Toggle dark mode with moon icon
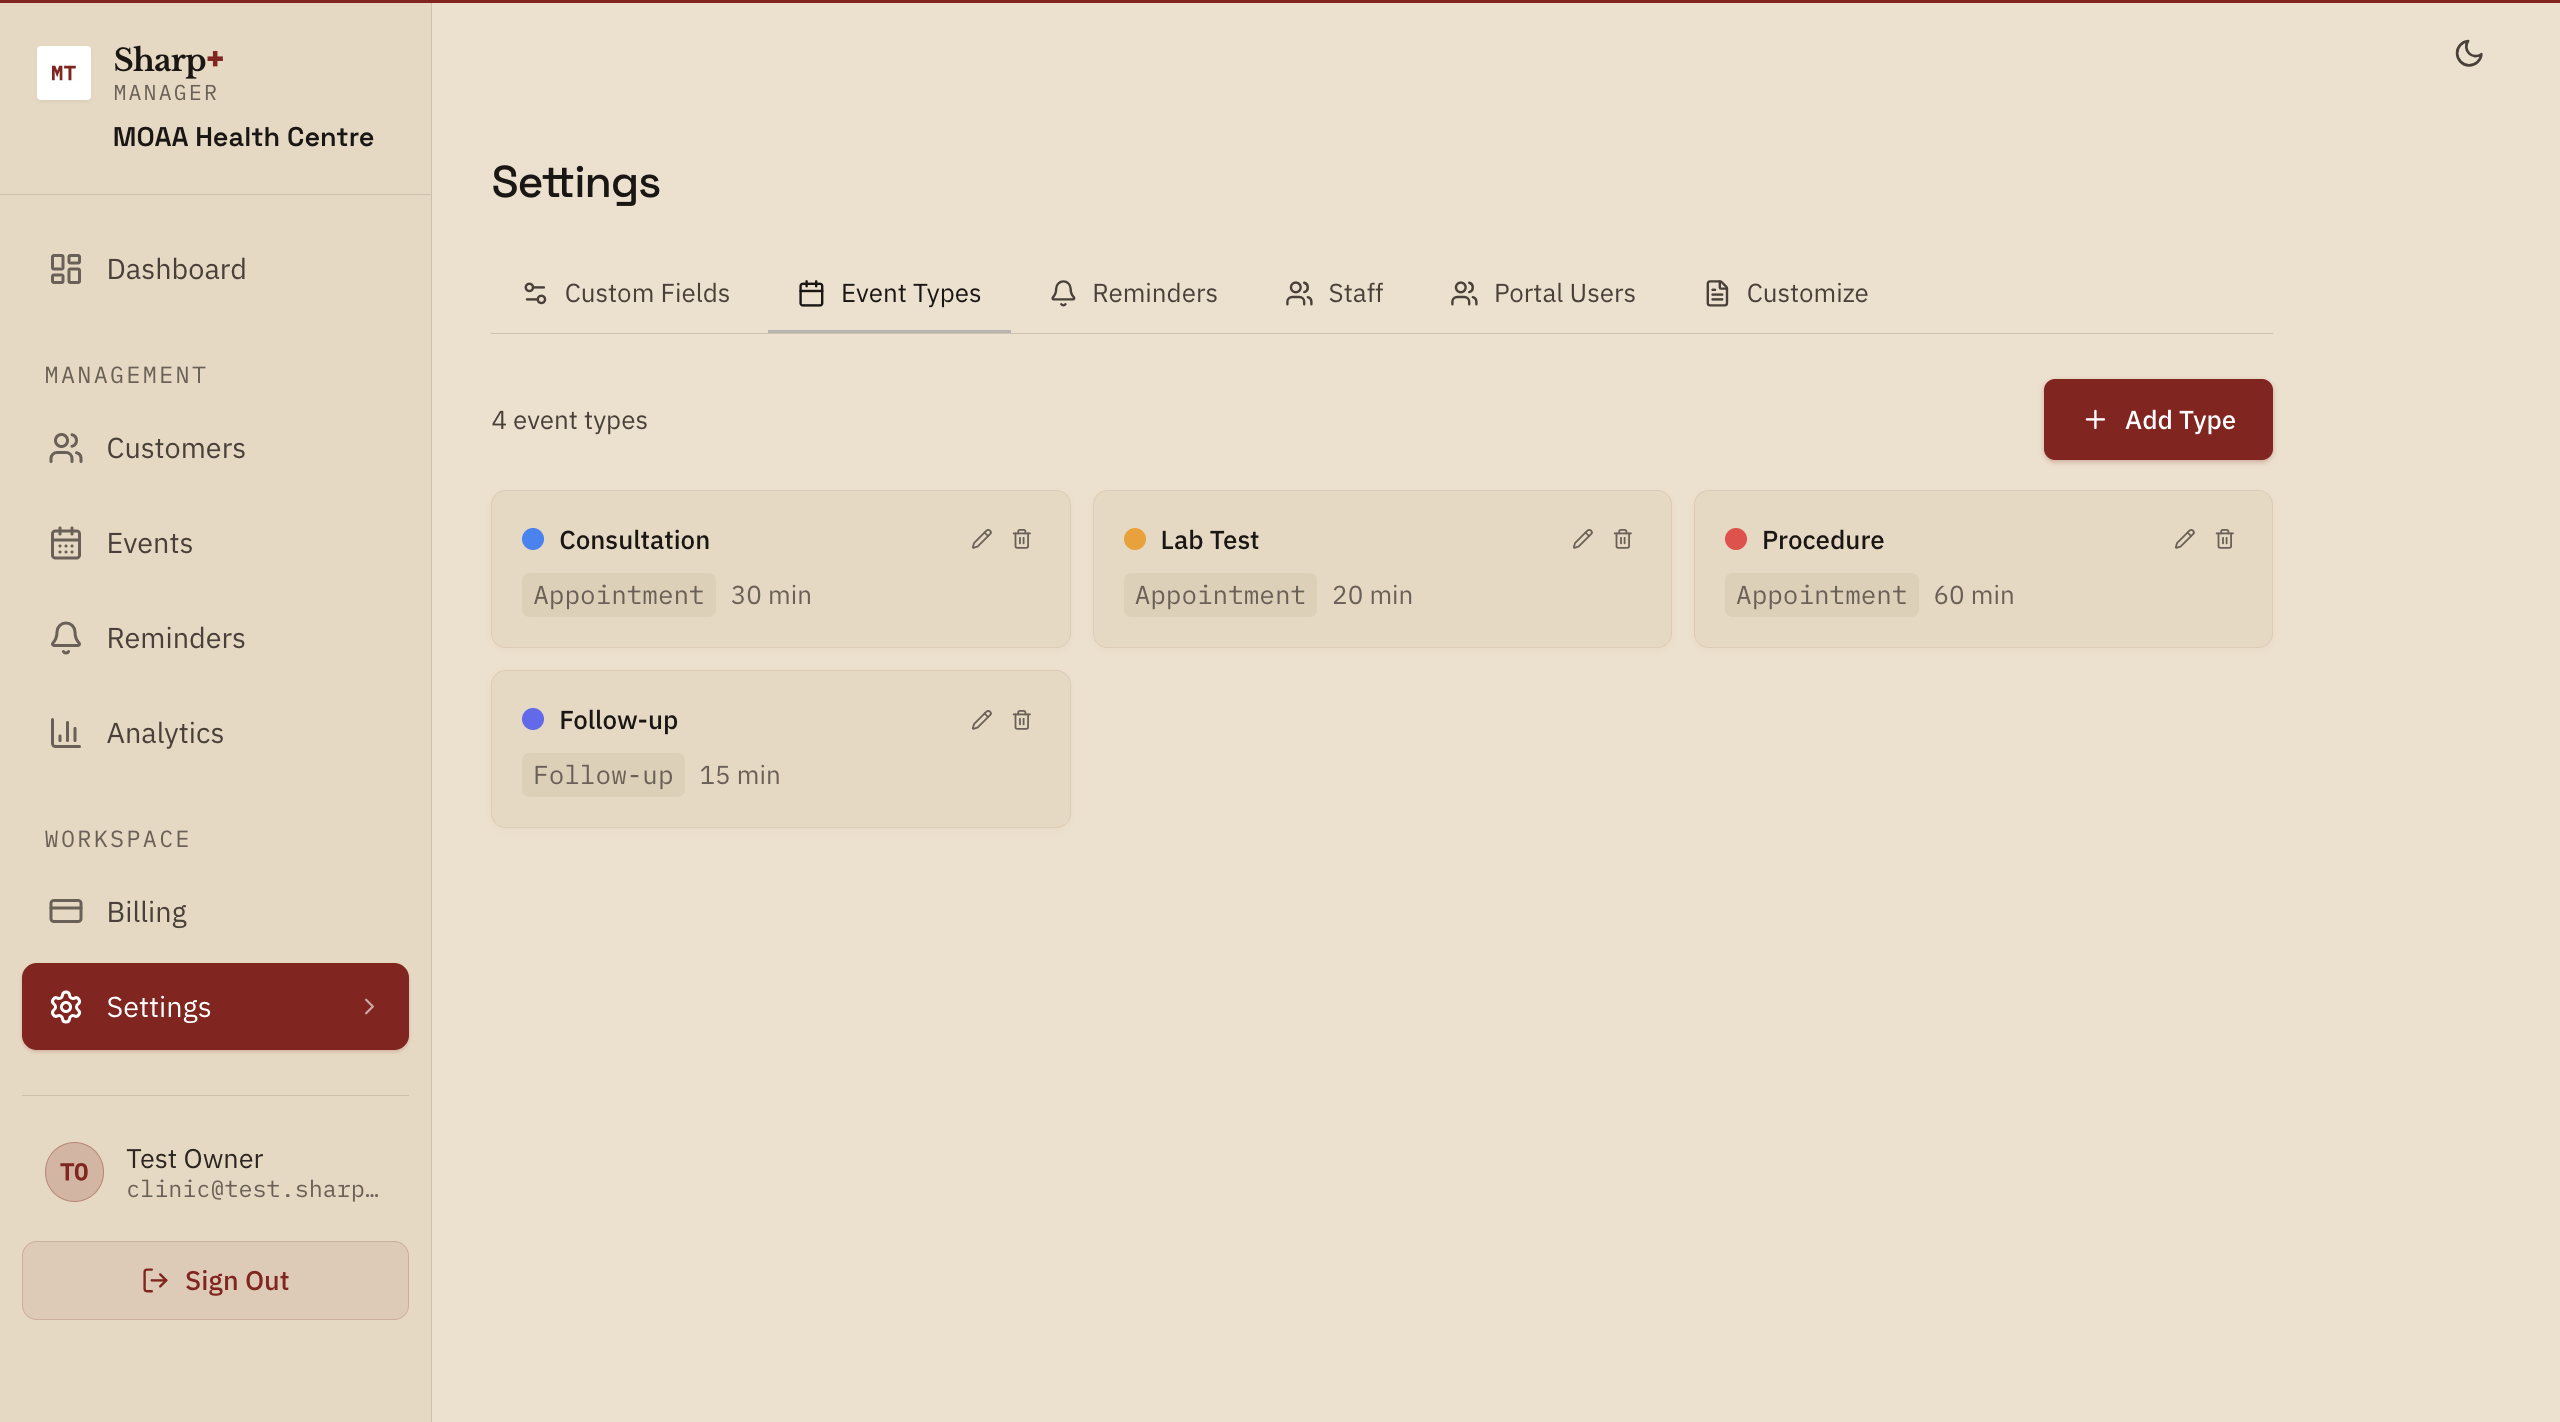 2468,53
